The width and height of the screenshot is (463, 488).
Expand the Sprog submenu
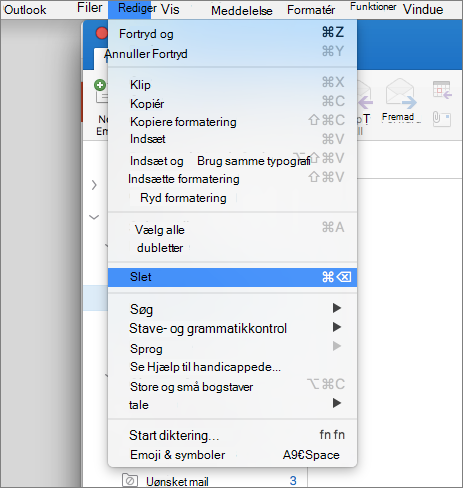[x=232, y=348]
